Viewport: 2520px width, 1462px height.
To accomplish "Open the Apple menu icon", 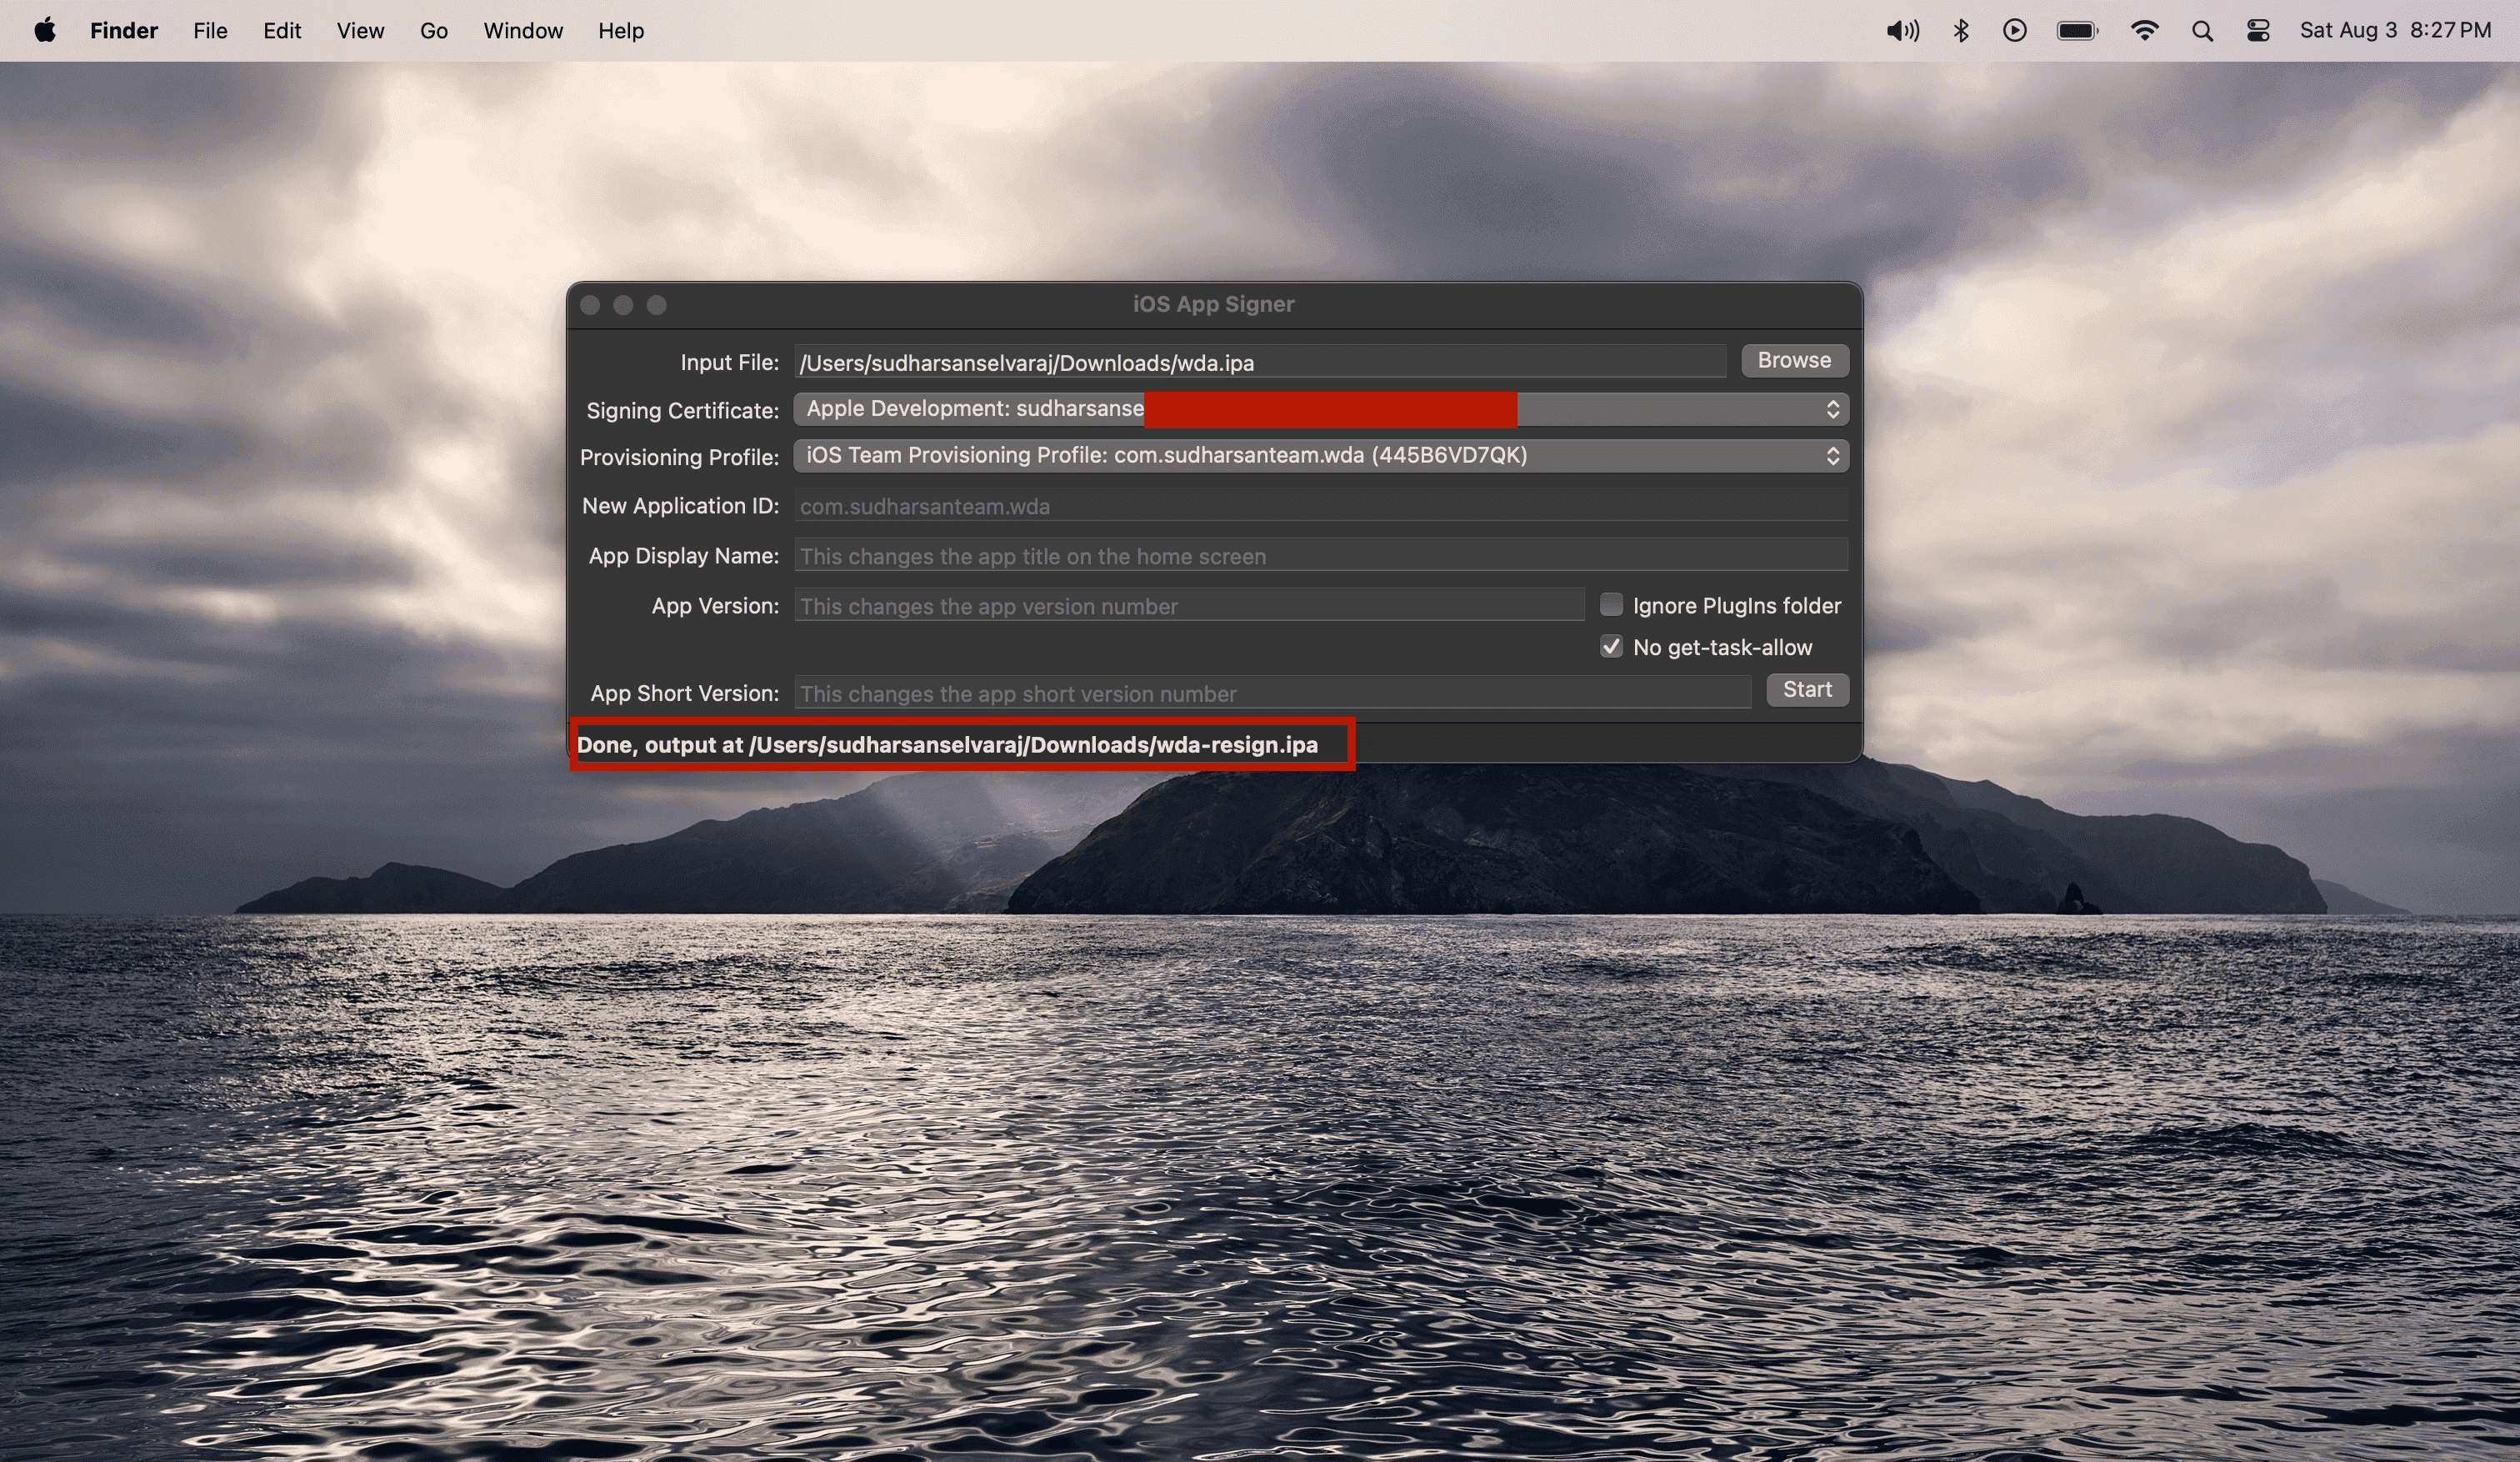I will (x=44, y=30).
